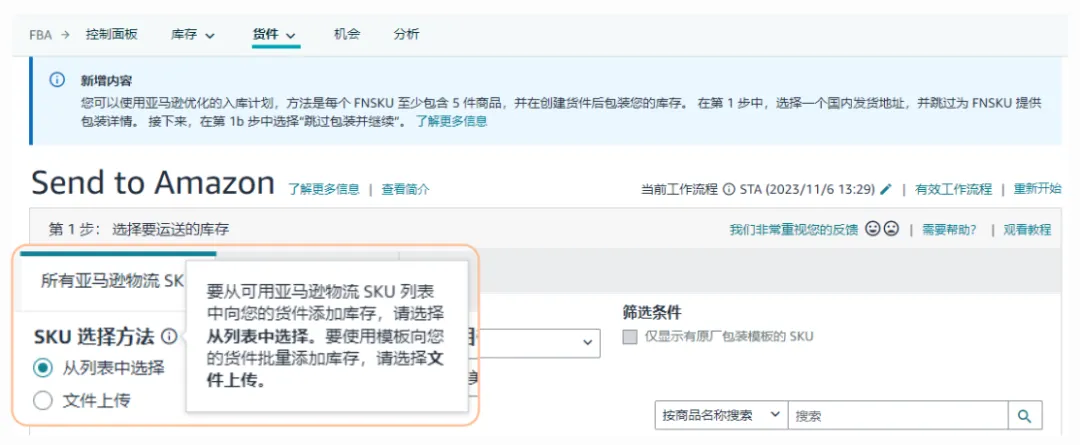Click the 筛选条件 label
The height and width of the screenshot is (445, 1080).
(x=652, y=313)
